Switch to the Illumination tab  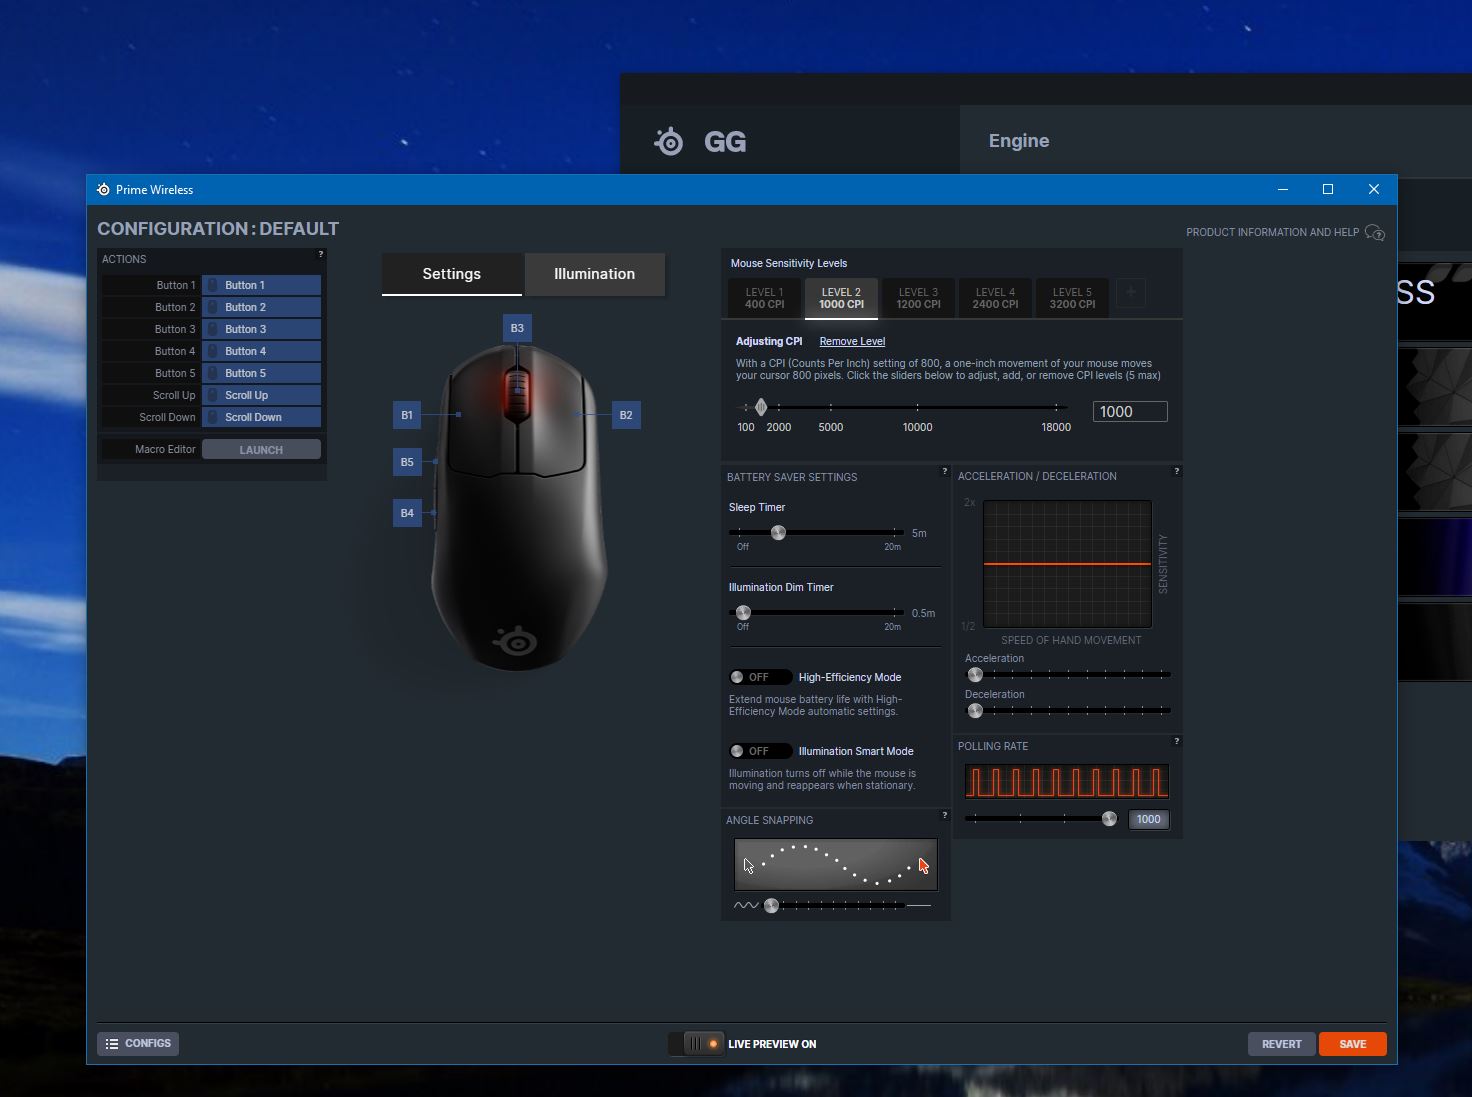point(594,274)
